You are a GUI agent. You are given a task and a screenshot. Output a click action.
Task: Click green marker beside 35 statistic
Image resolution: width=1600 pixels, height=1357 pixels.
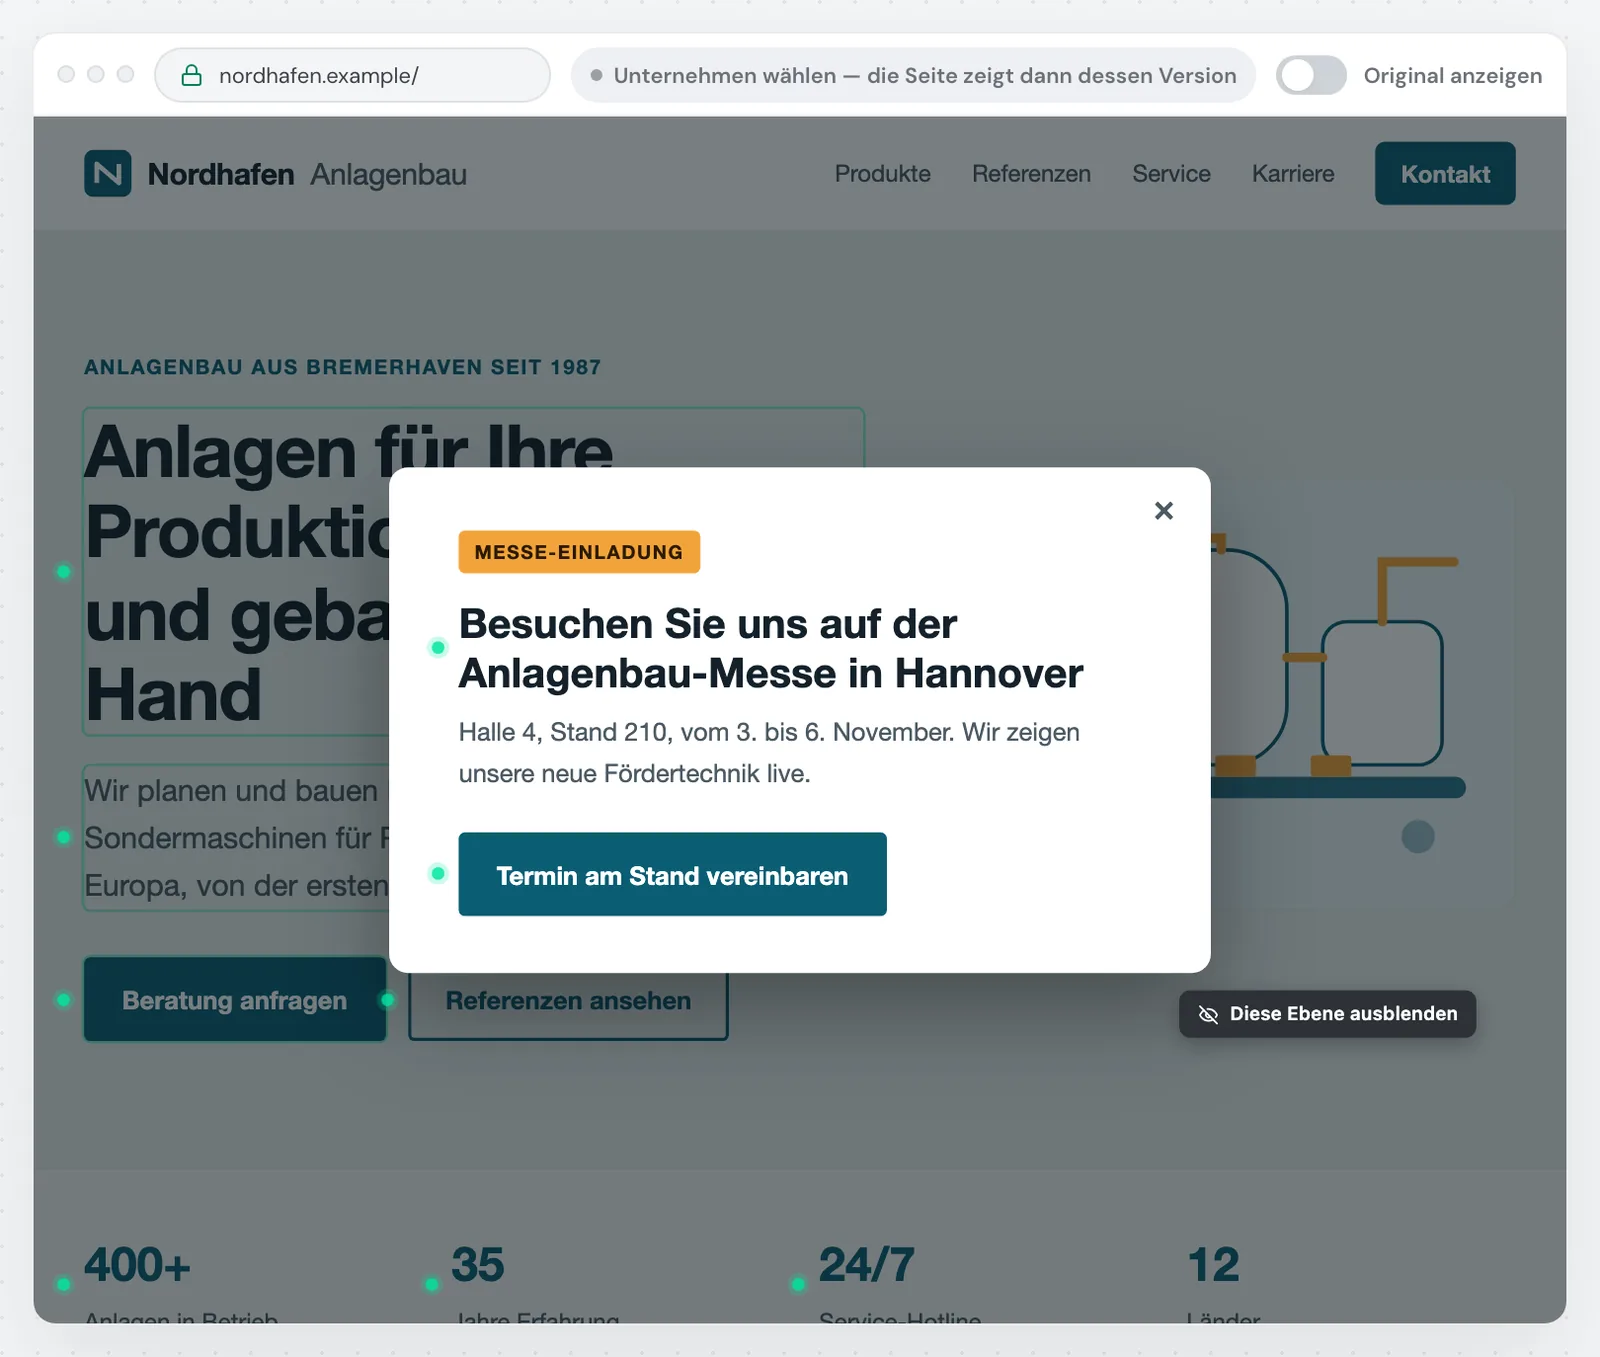pyautogui.click(x=431, y=1284)
